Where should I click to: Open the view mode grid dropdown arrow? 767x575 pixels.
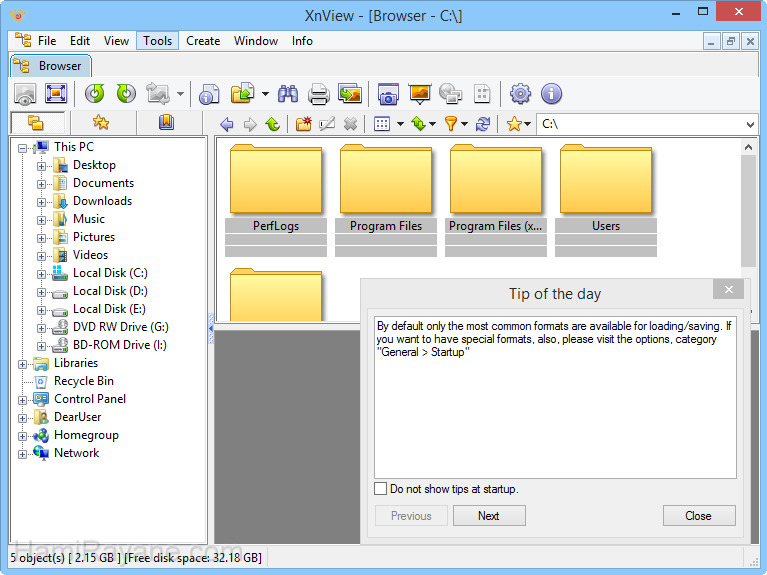(400, 124)
